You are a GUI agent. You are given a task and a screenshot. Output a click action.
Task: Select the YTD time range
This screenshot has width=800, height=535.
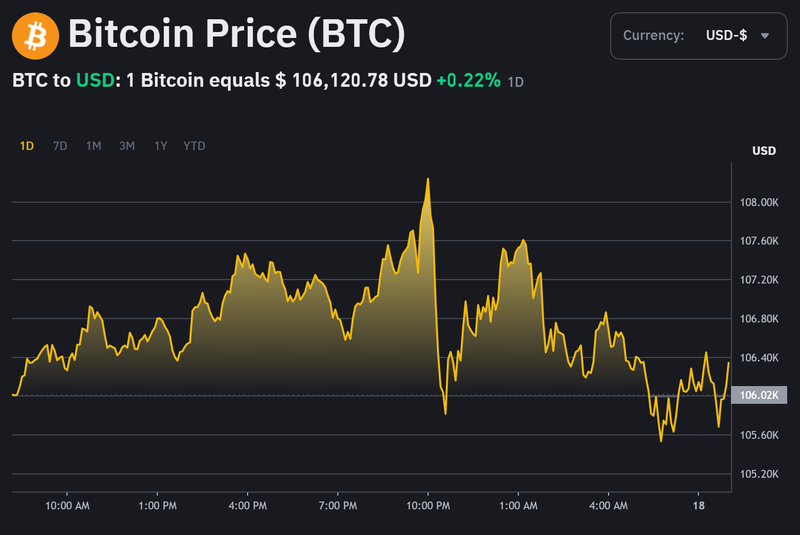[x=194, y=146]
